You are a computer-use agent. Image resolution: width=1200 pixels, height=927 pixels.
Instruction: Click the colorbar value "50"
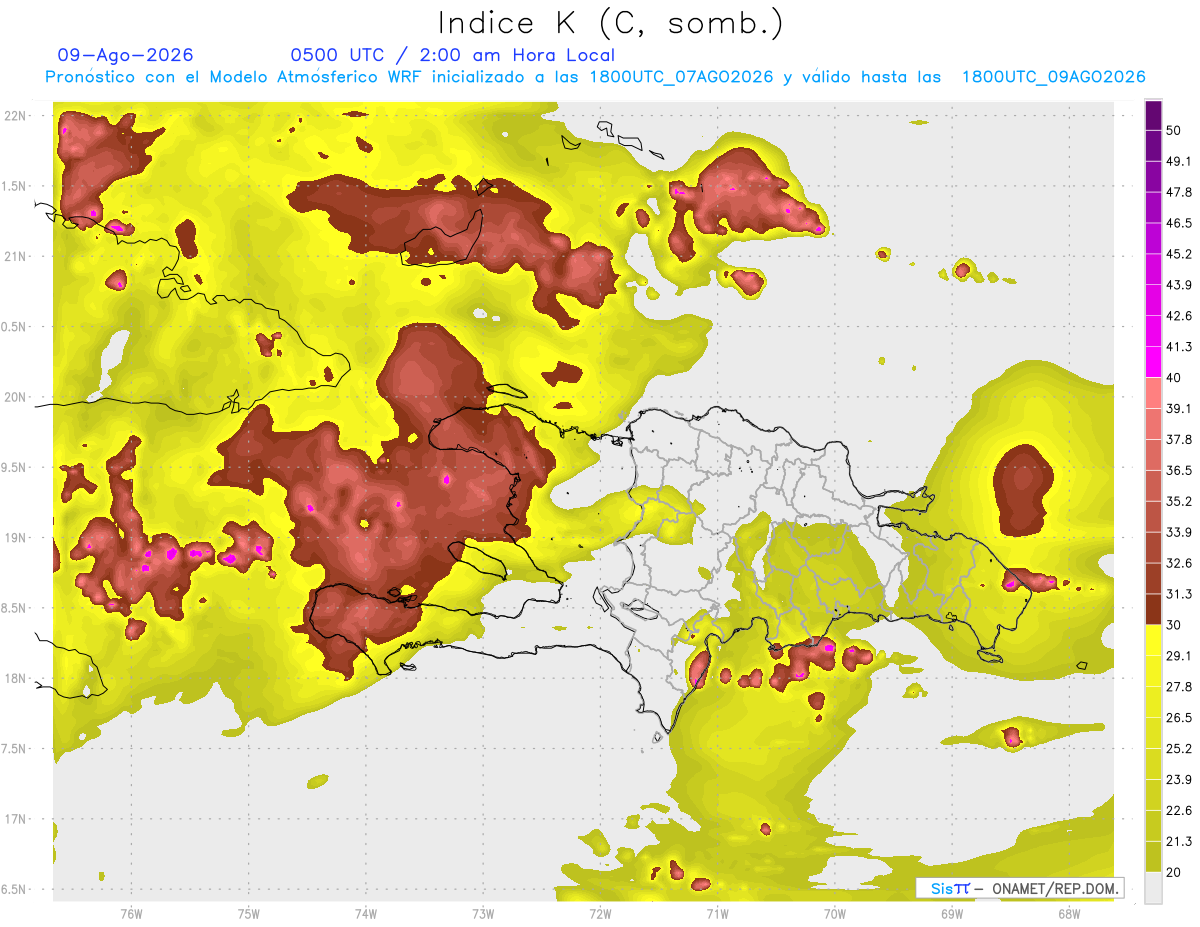[1175, 130]
